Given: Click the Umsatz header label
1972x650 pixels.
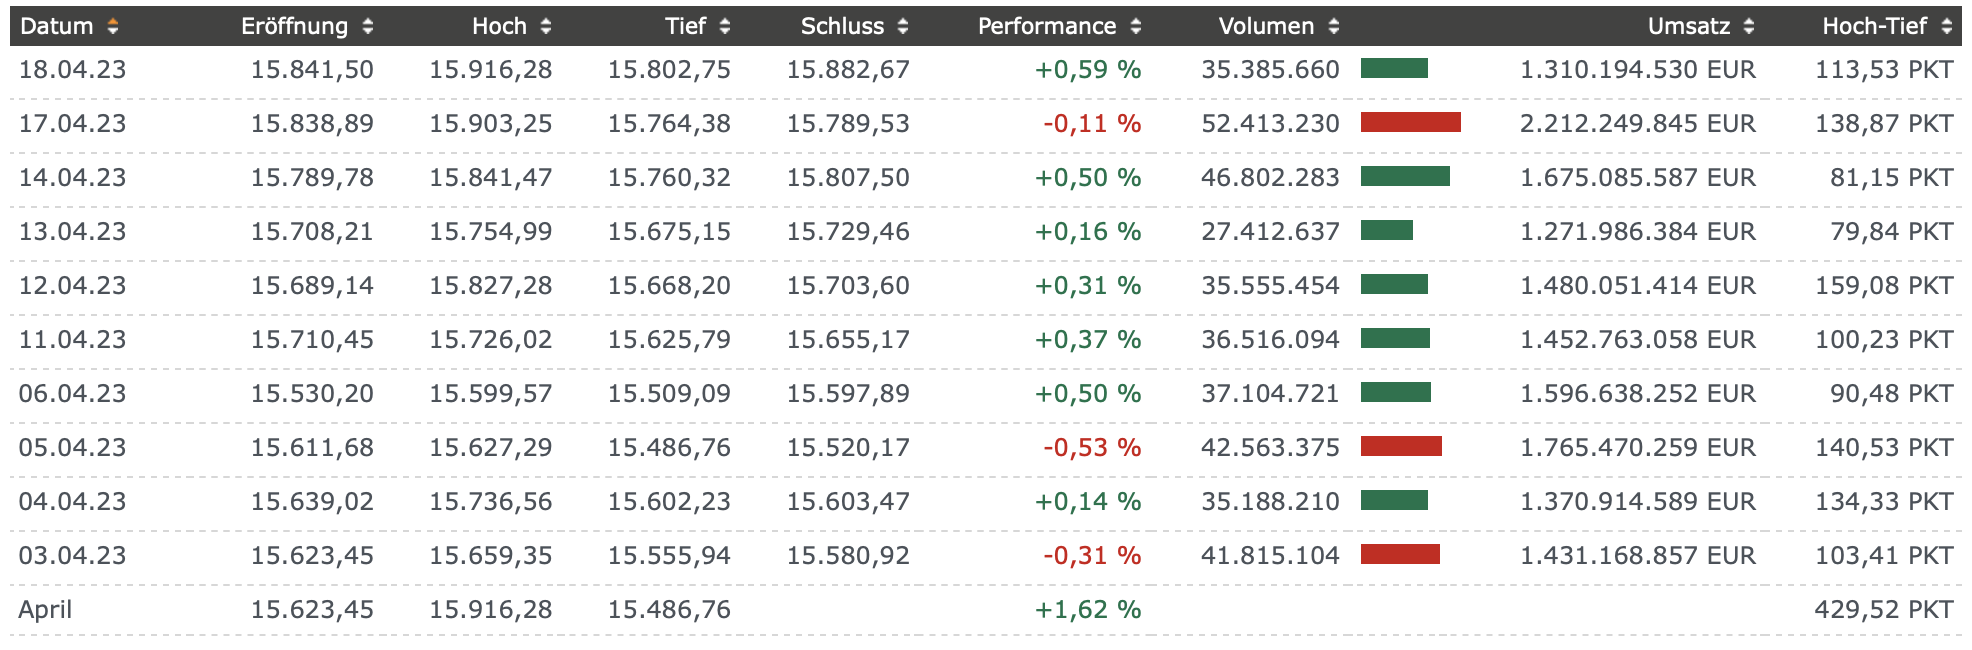Looking at the screenshot, I should pyautogui.click(x=1688, y=27).
